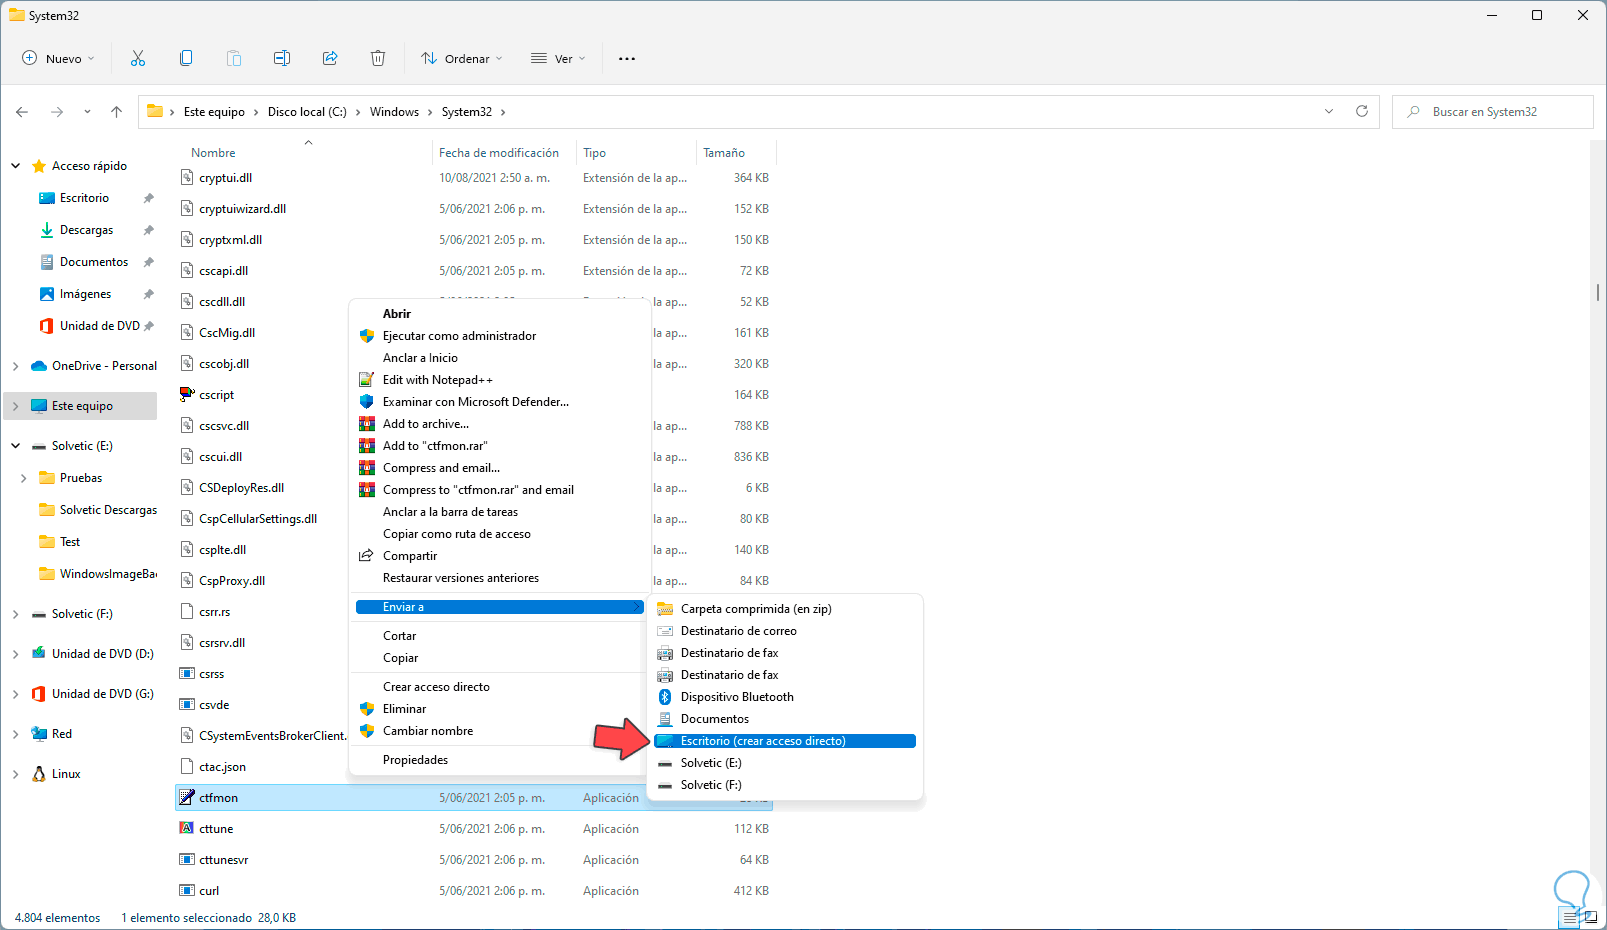The width and height of the screenshot is (1607, 930).
Task: Click the Descargas download icon in sidebar
Action: (47, 230)
